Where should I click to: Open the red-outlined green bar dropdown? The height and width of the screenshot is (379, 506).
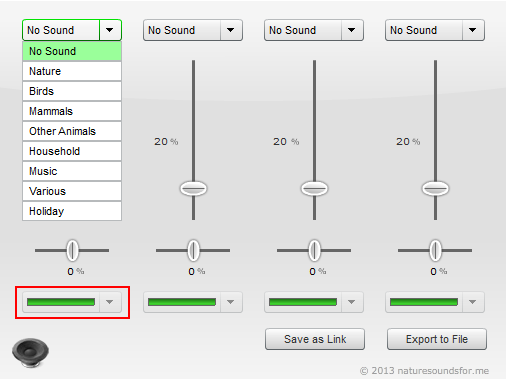coord(72,302)
